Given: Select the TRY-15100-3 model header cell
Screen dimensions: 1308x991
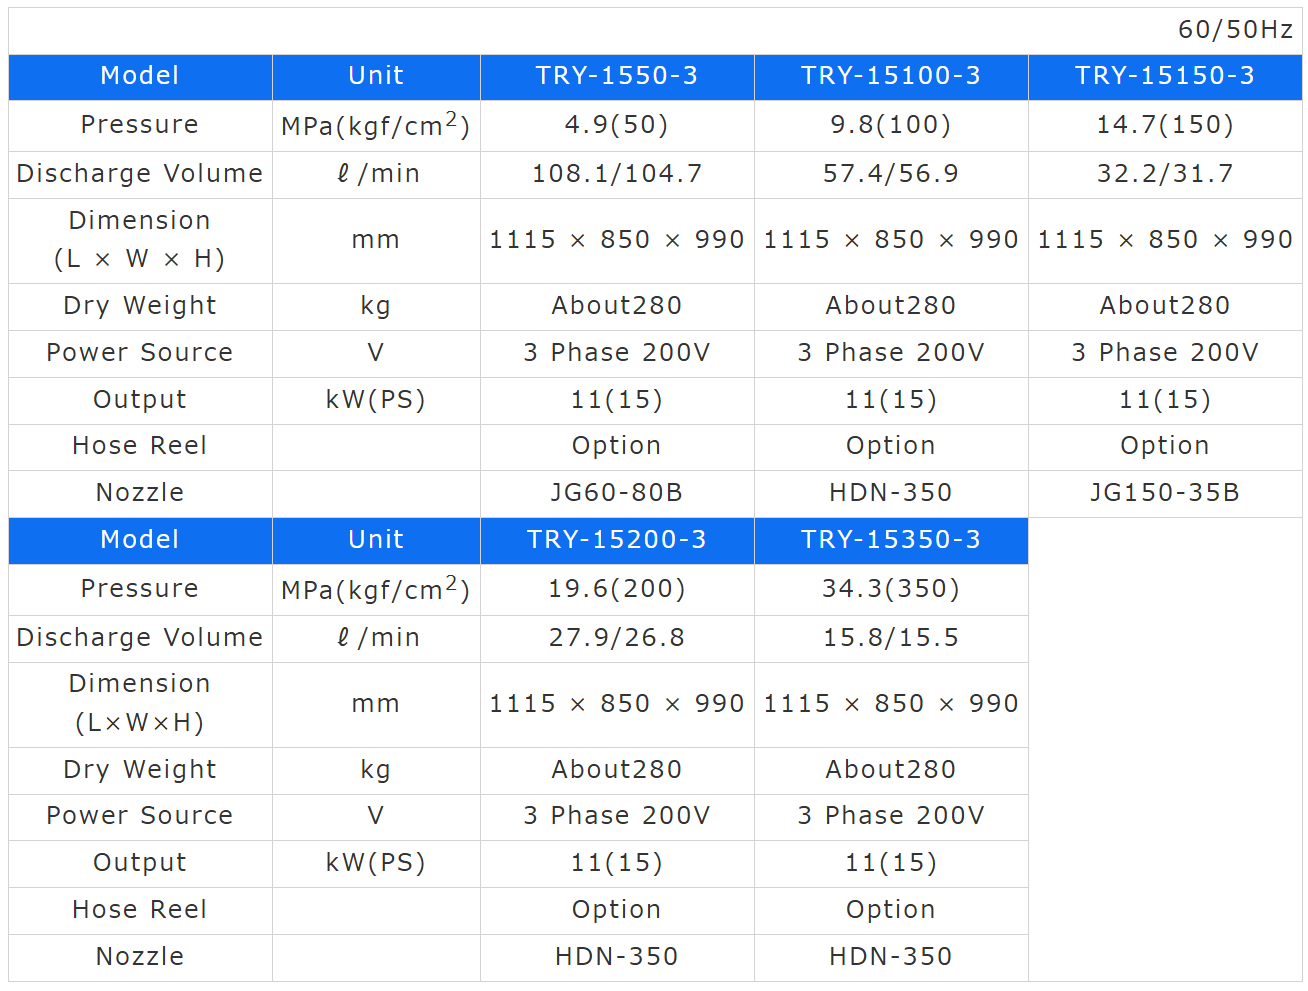Looking at the screenshot, I should coord(890,76).
